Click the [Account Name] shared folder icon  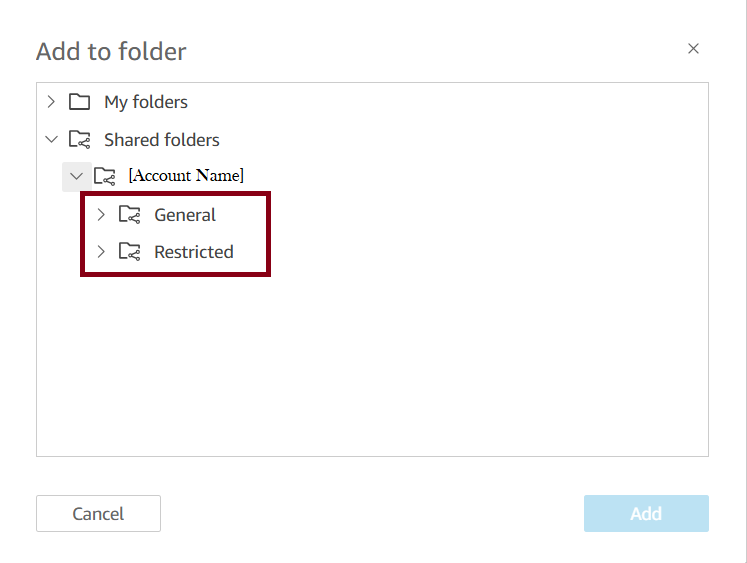104,176
